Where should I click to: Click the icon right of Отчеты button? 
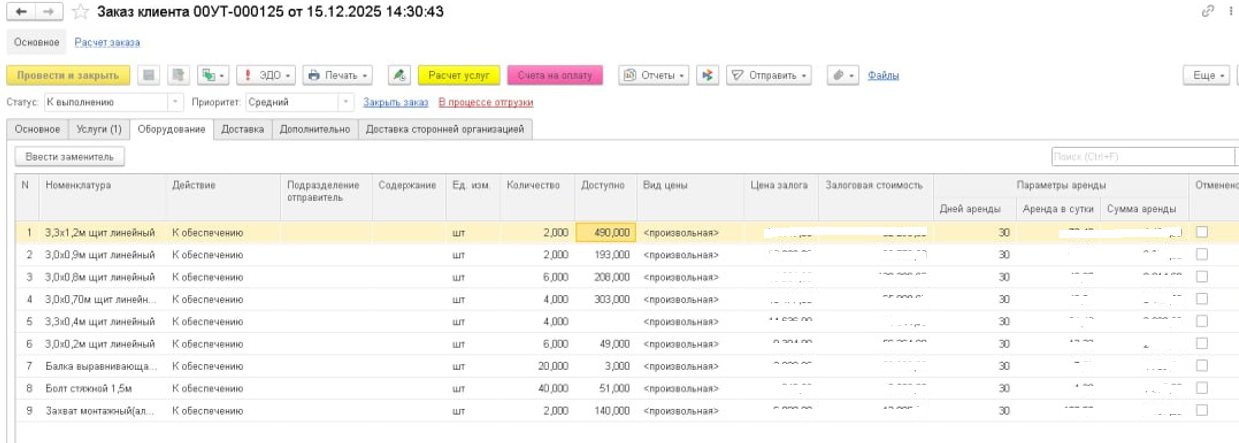pyautogui.click(x=708, y=76)
